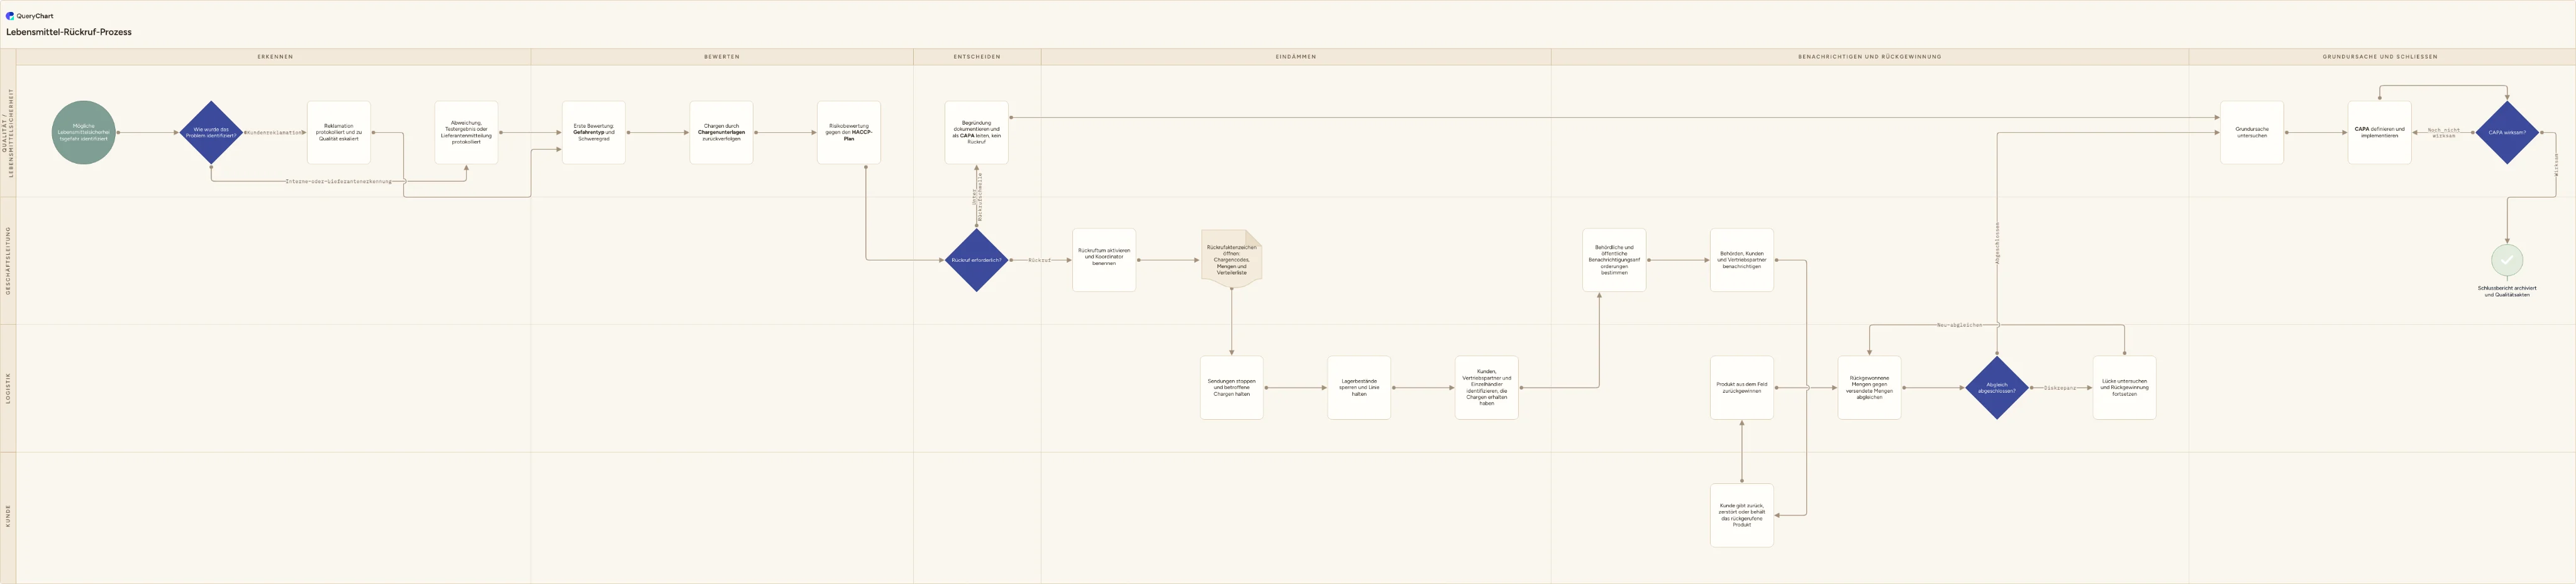2576x584 pixels.
Task: Select the 'Kunden, Vertriebspartner und Einzelhändler identifizieren' box
Action: [x=1487, y=388]
